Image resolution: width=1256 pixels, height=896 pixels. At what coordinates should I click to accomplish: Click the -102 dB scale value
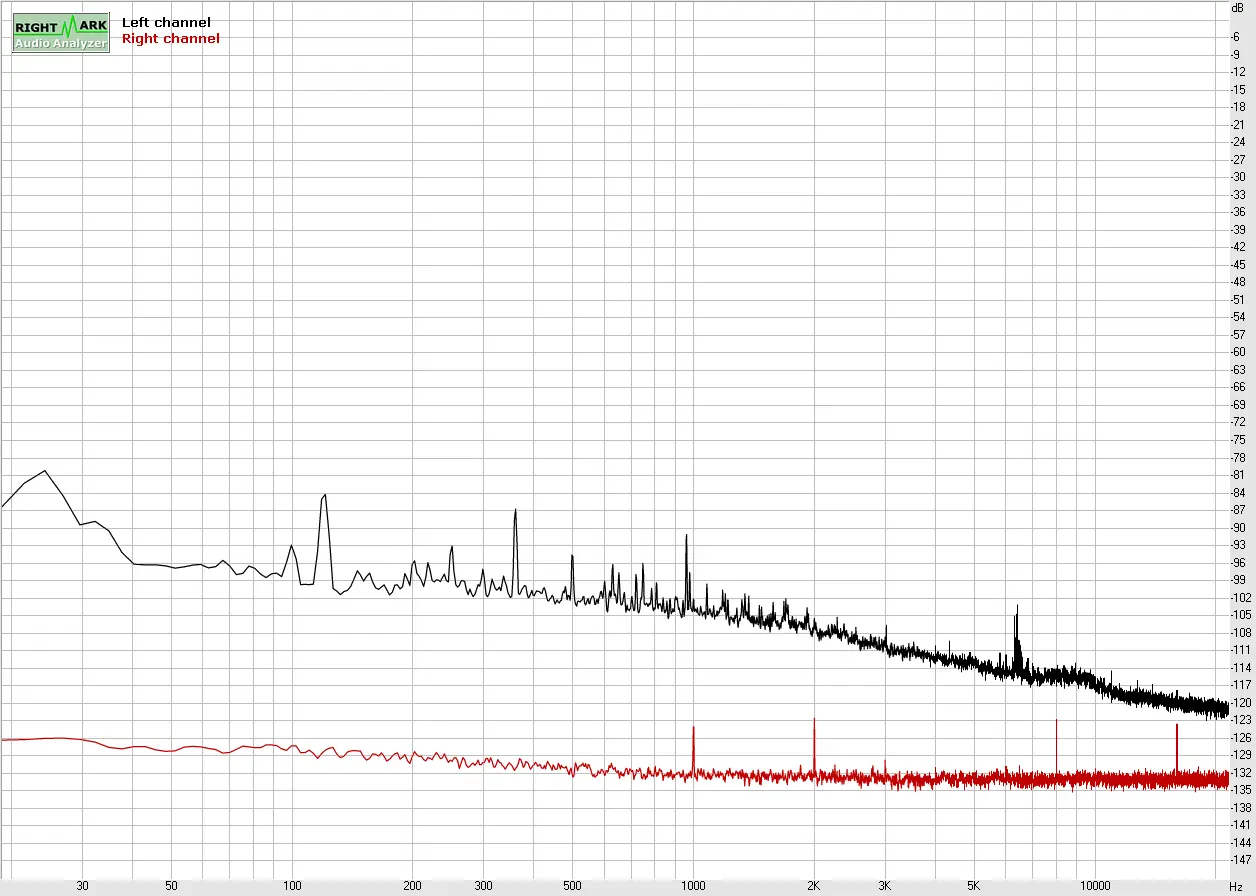point(1241,598)
